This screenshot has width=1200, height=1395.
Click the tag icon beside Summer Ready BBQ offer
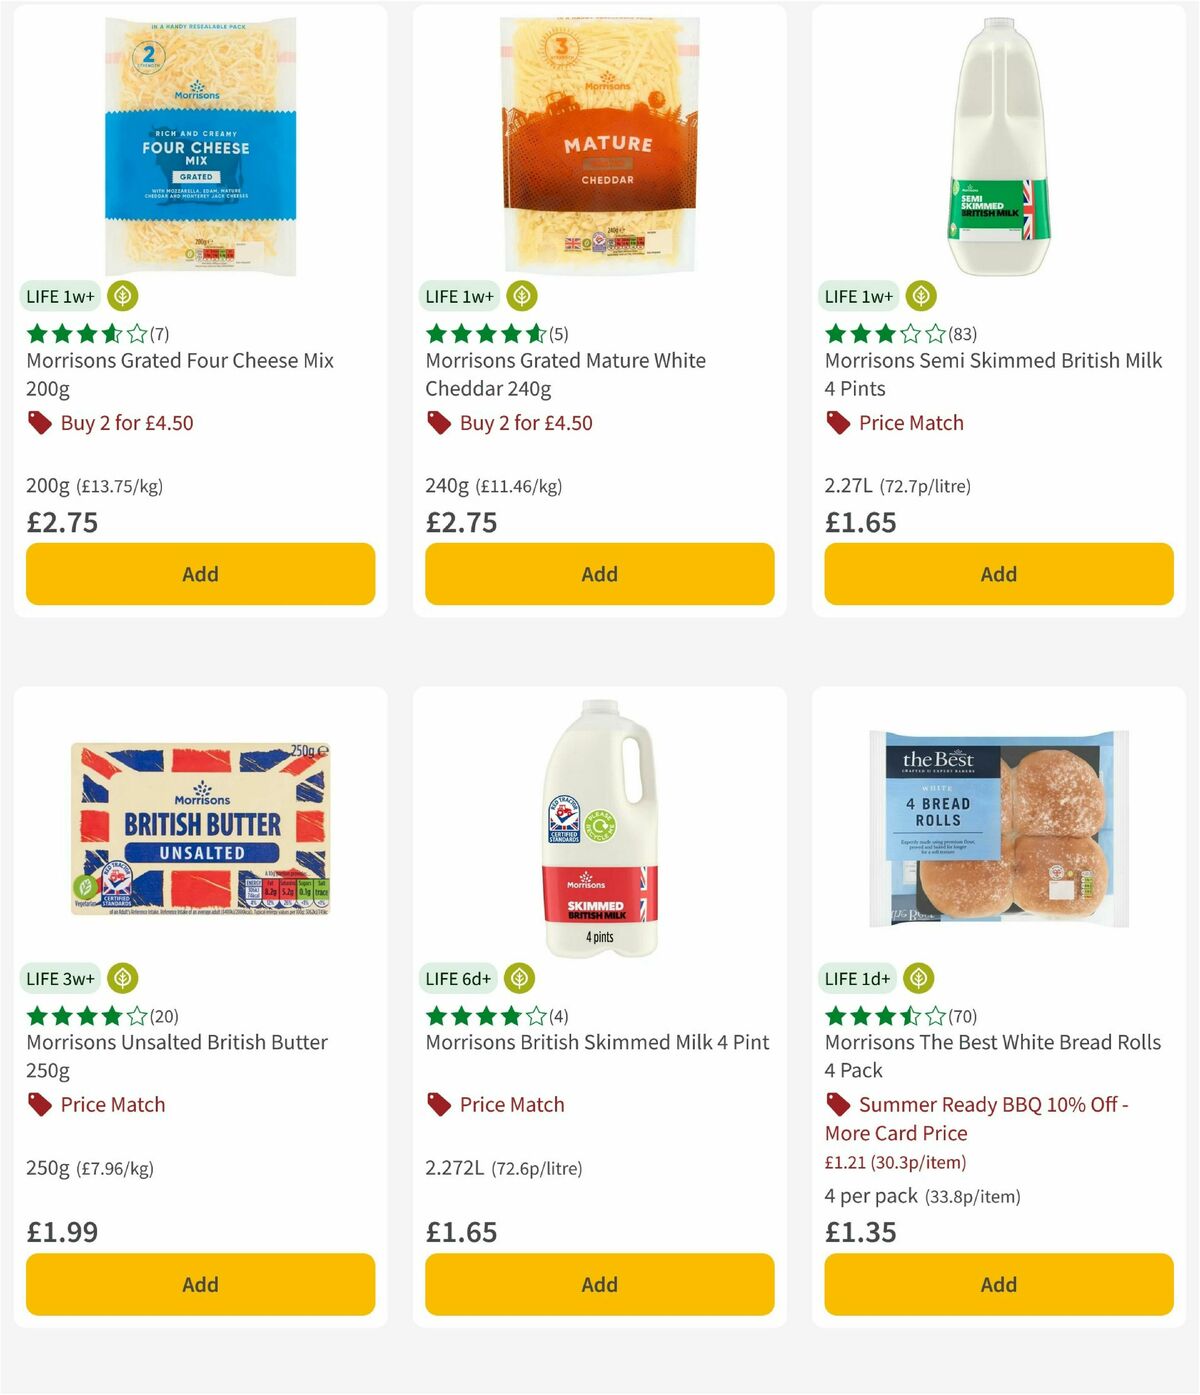click(x=836, y=1105)
